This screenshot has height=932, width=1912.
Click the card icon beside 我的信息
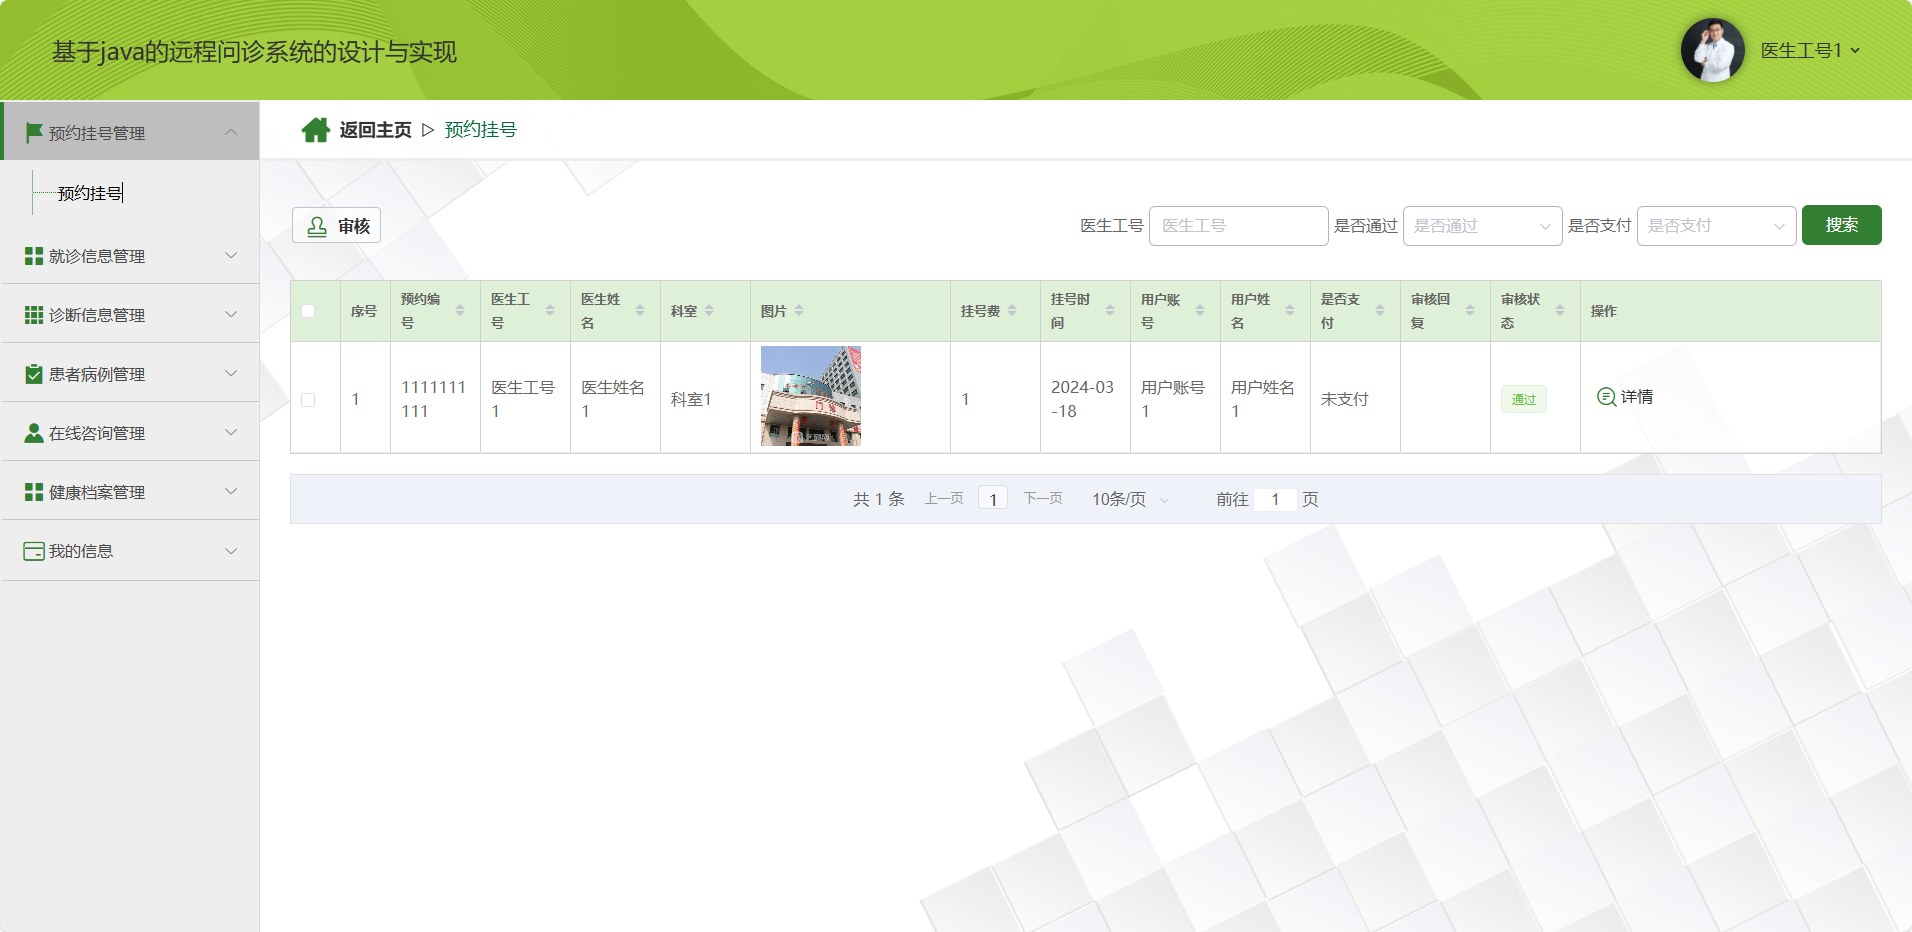pyautogui.click(x=34, y=551)
